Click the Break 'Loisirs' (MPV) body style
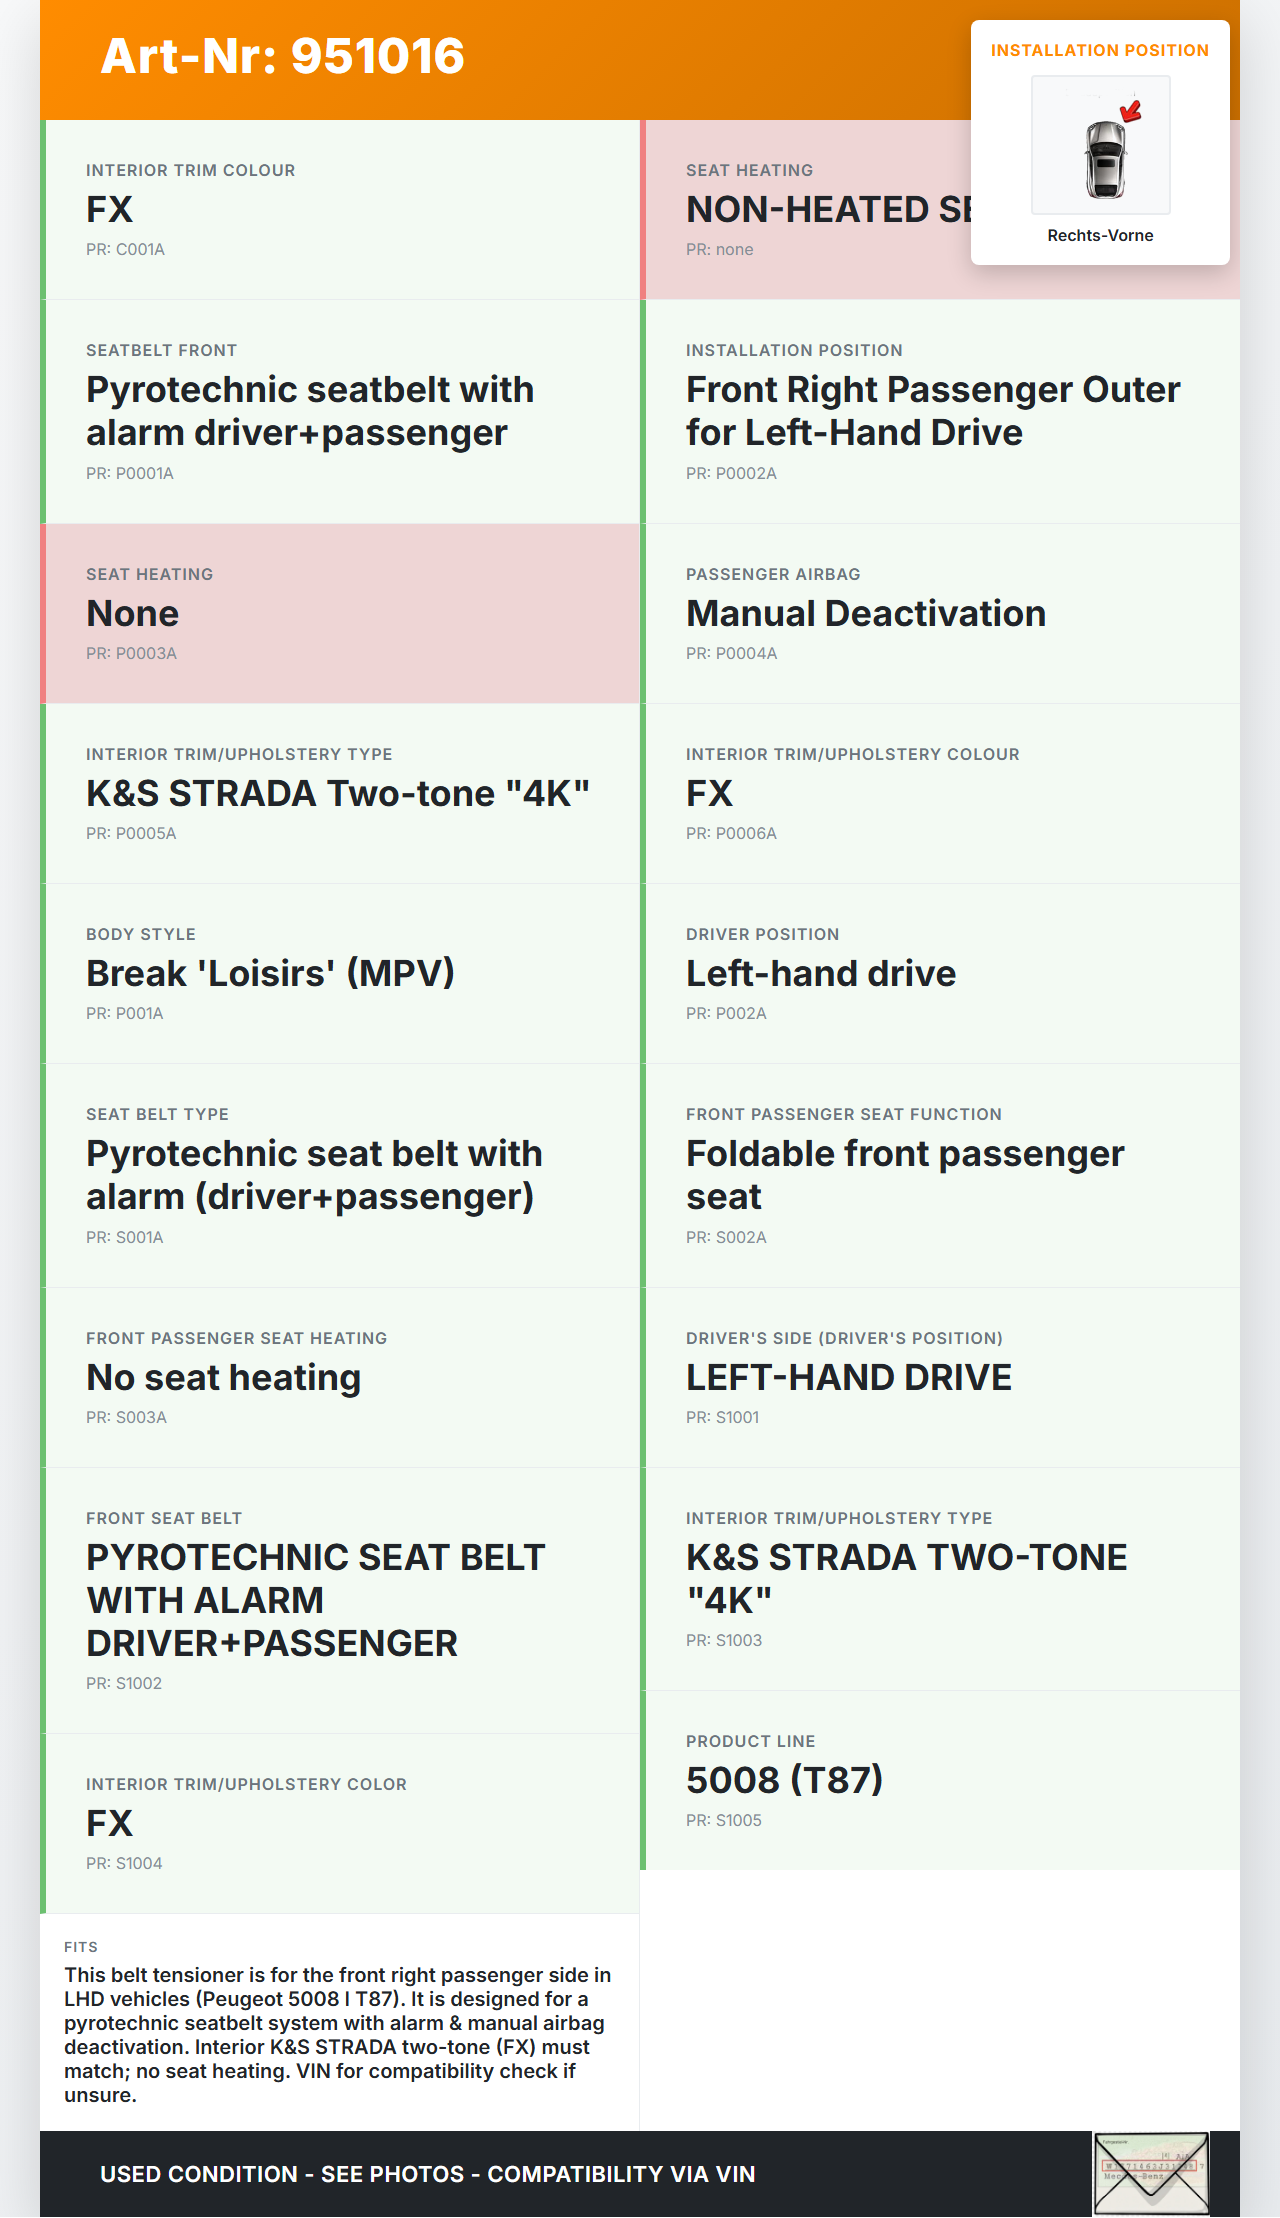The image size is (1280, 2218). tap(340, 973)
